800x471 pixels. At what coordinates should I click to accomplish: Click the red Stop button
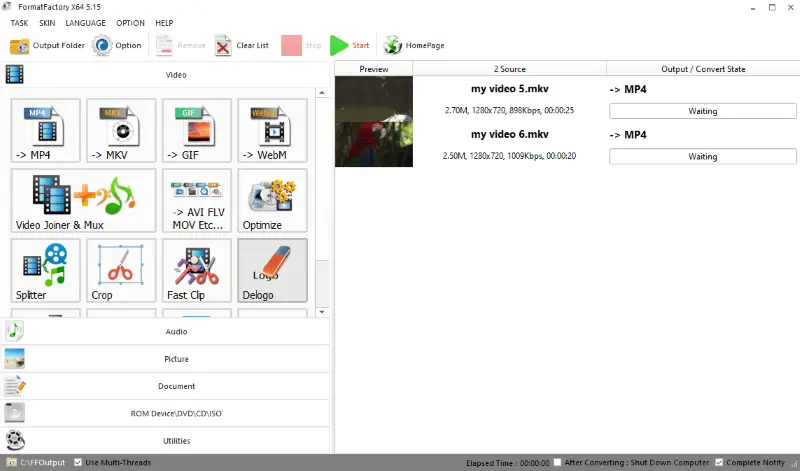tap(291, 45)
